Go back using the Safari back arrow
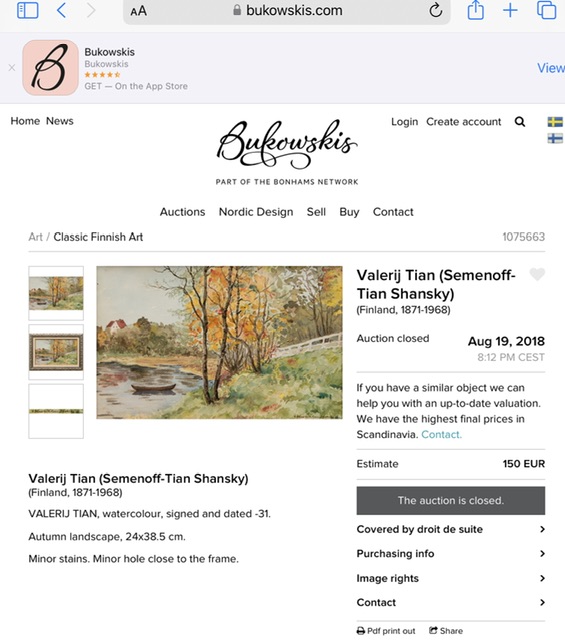Image resolution: width=565 pixels, height=640 pixels. (61, 10)
